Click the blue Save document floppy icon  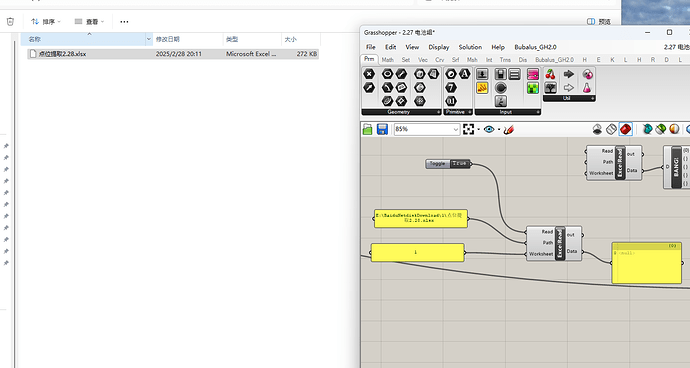382,129
